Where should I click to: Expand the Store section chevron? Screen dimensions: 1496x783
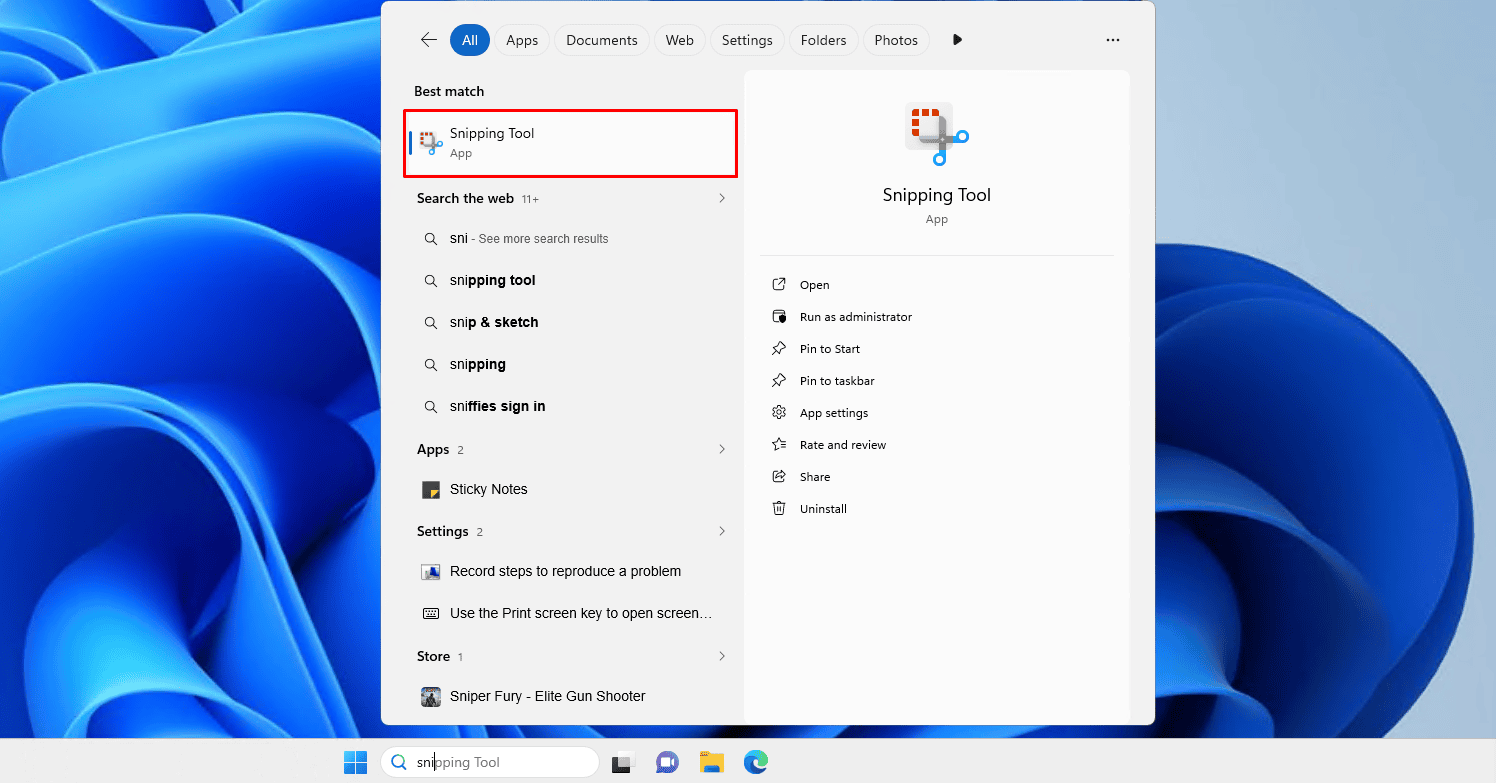[x=722, y=656]
